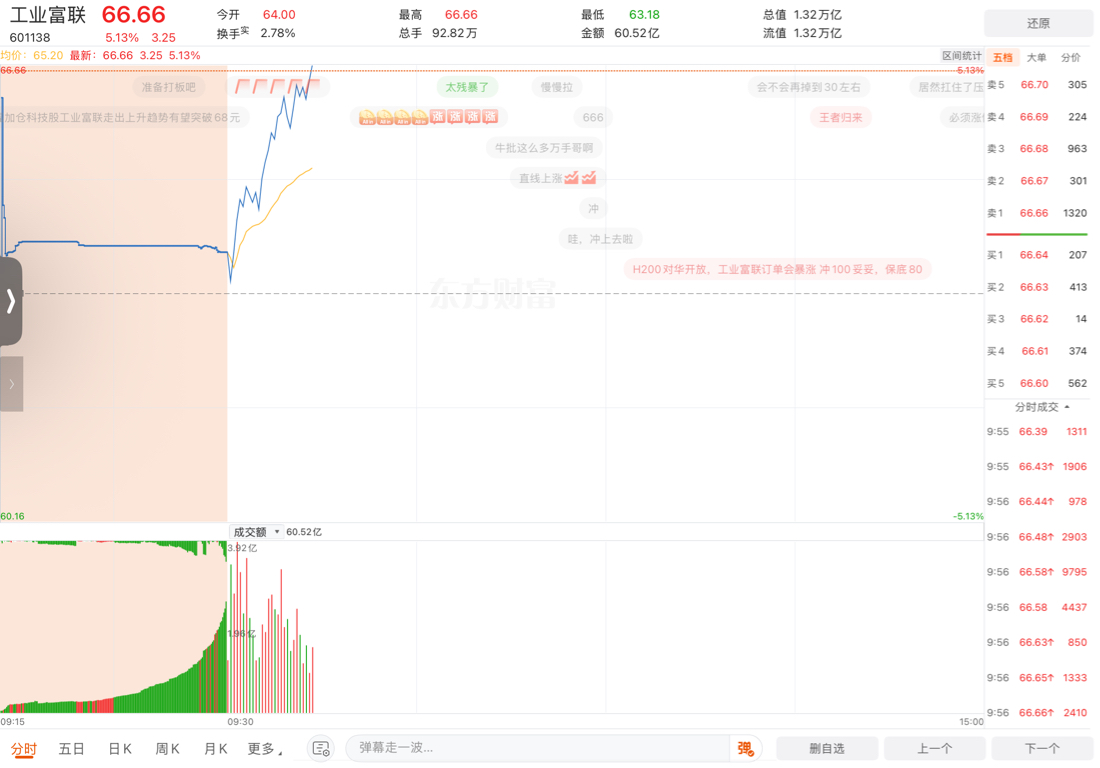Collapse the 分时成交 trade list header
The height and width of the screenshot is (768, 1100).
tap(1042, 407)
